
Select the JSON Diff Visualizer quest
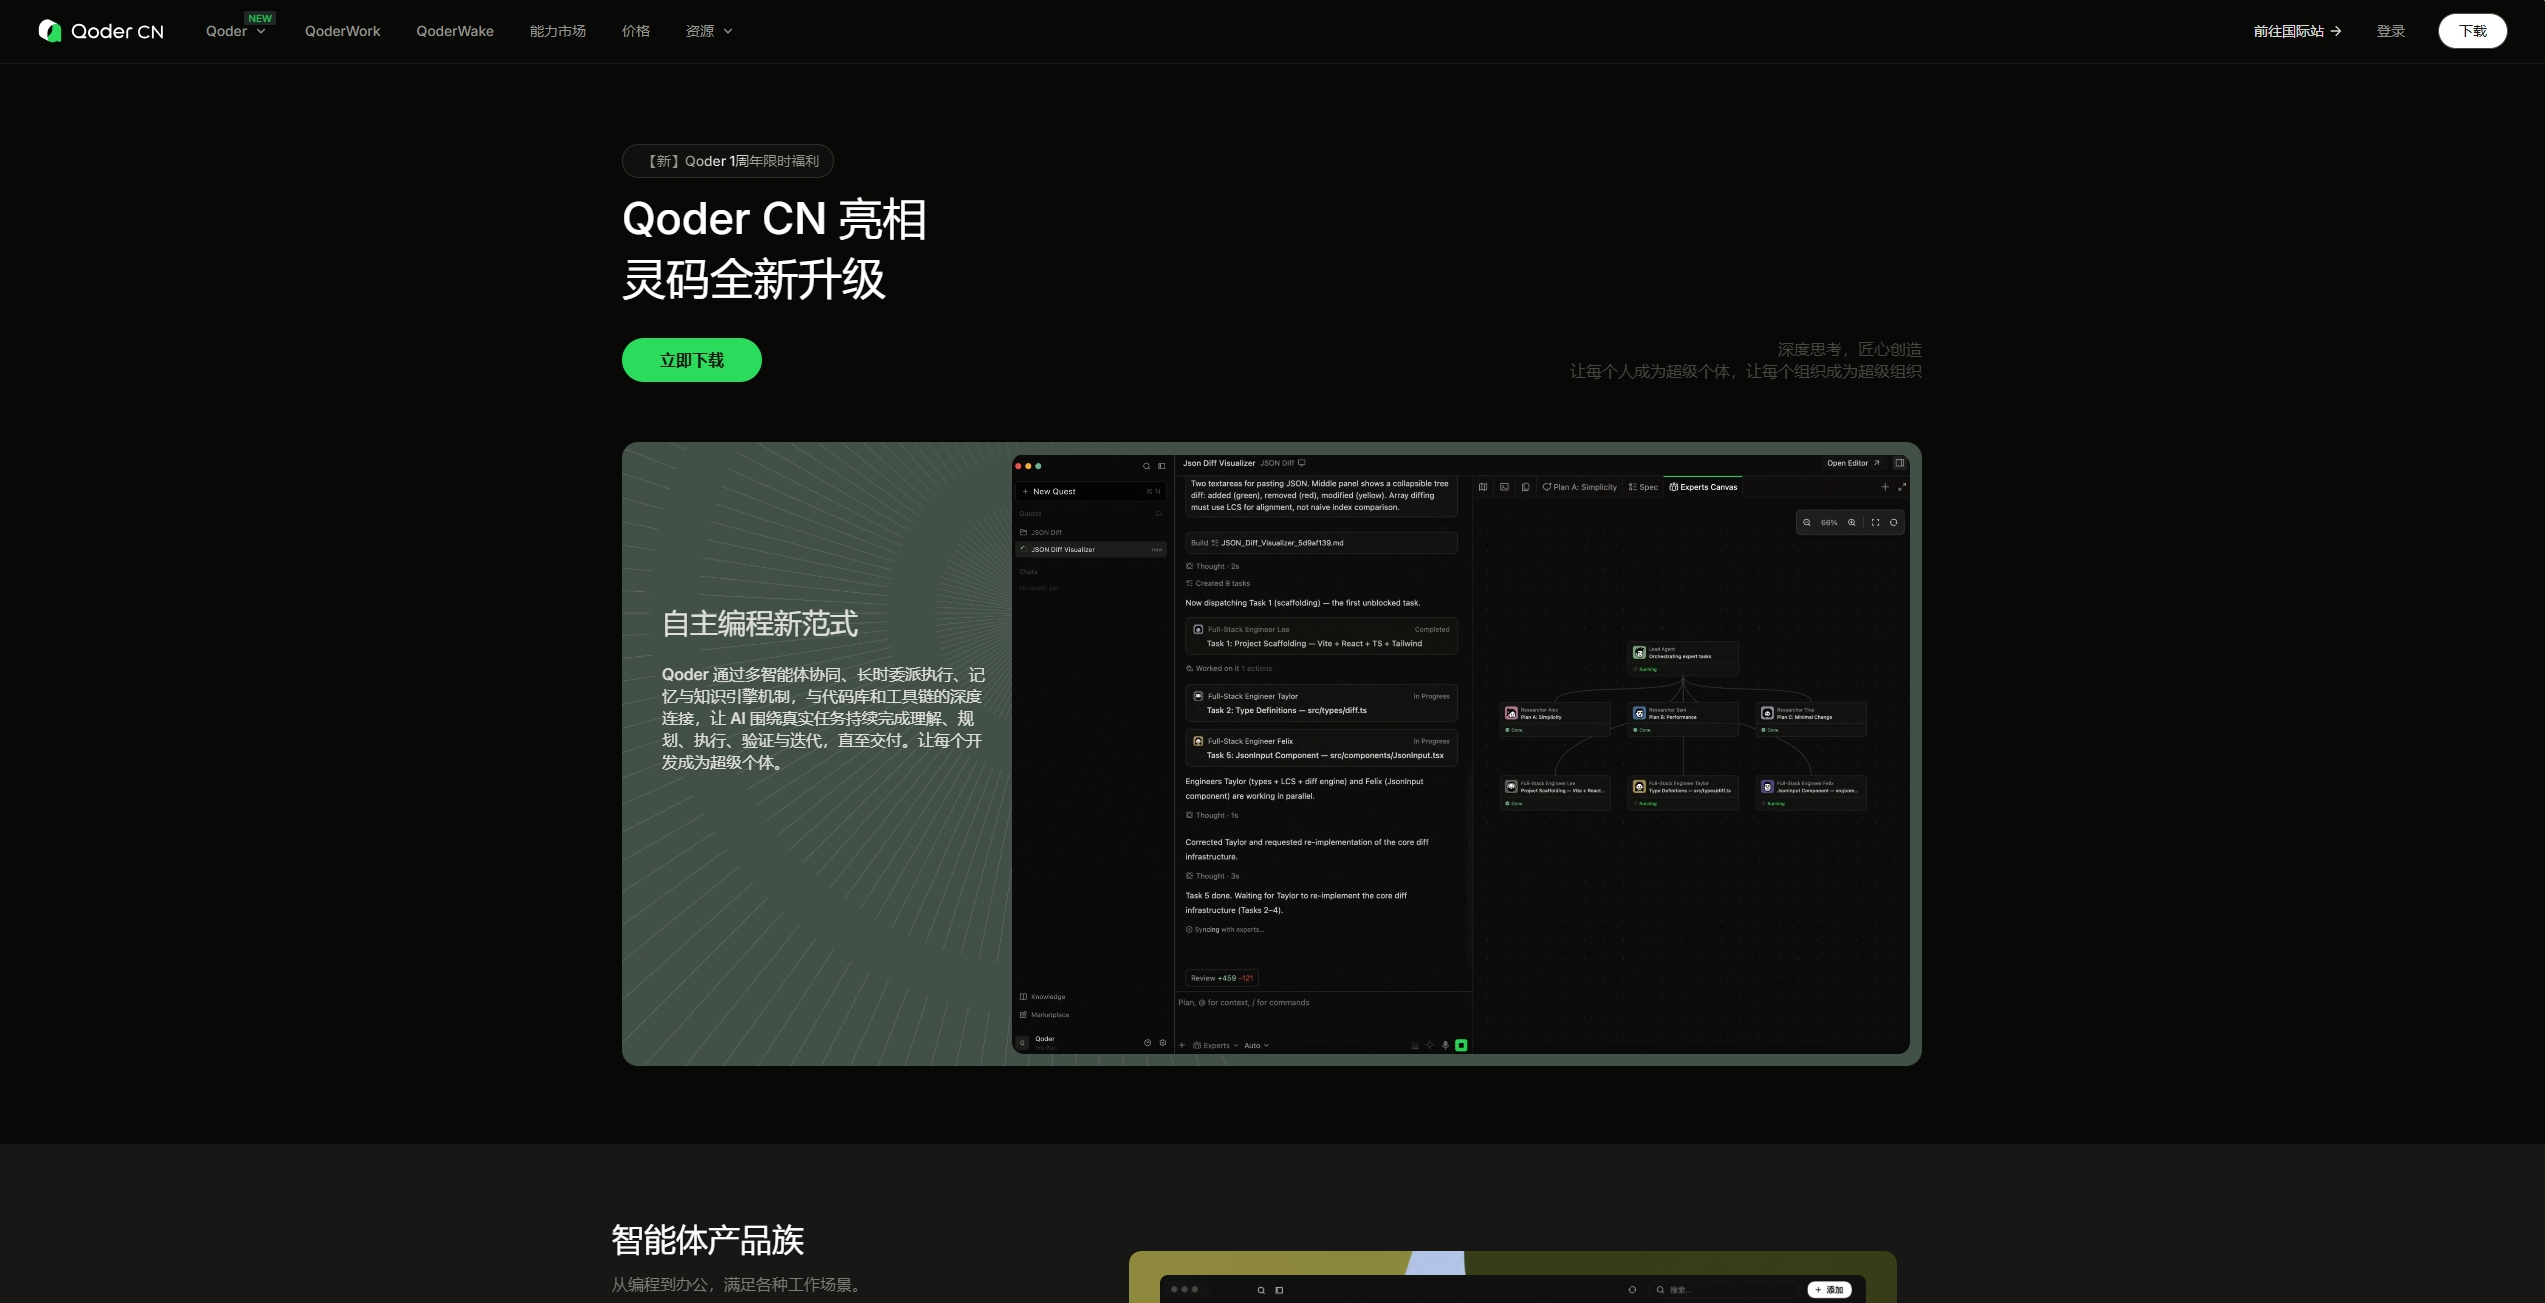pyautogui.click(x=1091, y=549)
